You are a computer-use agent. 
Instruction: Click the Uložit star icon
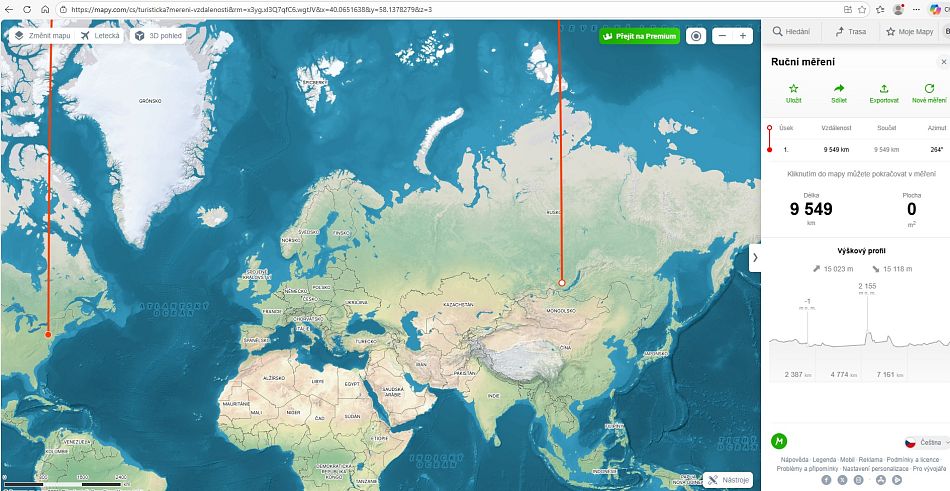pos(793,89)
